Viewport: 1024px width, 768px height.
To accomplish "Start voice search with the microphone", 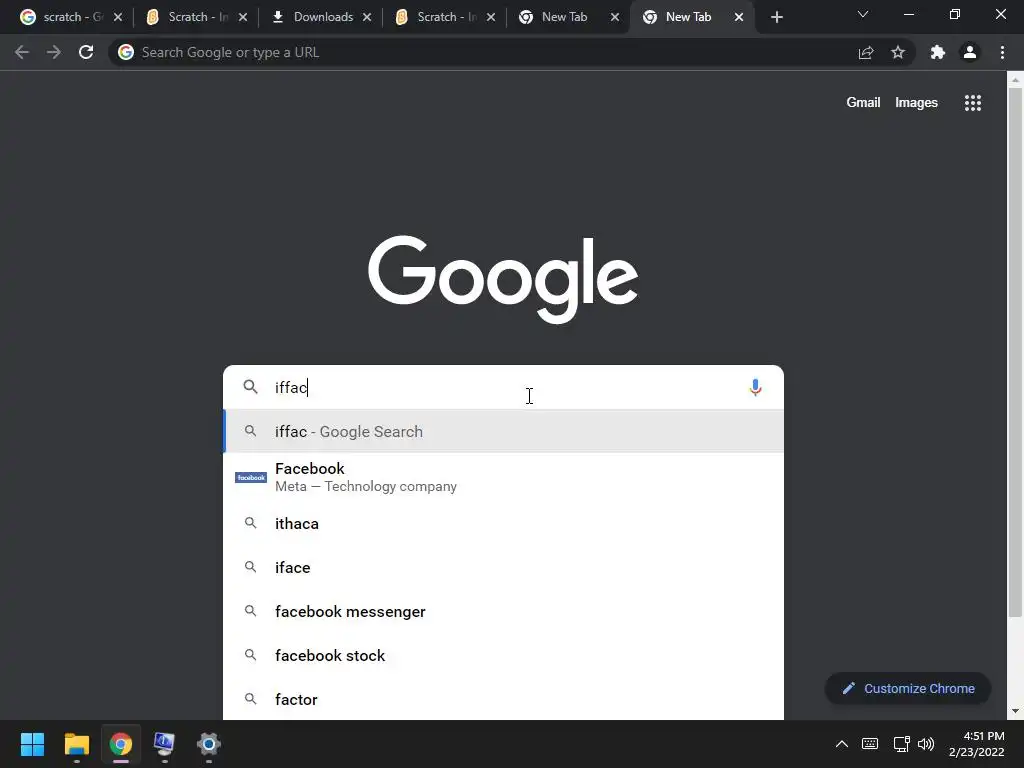I will tap(755, 387).
